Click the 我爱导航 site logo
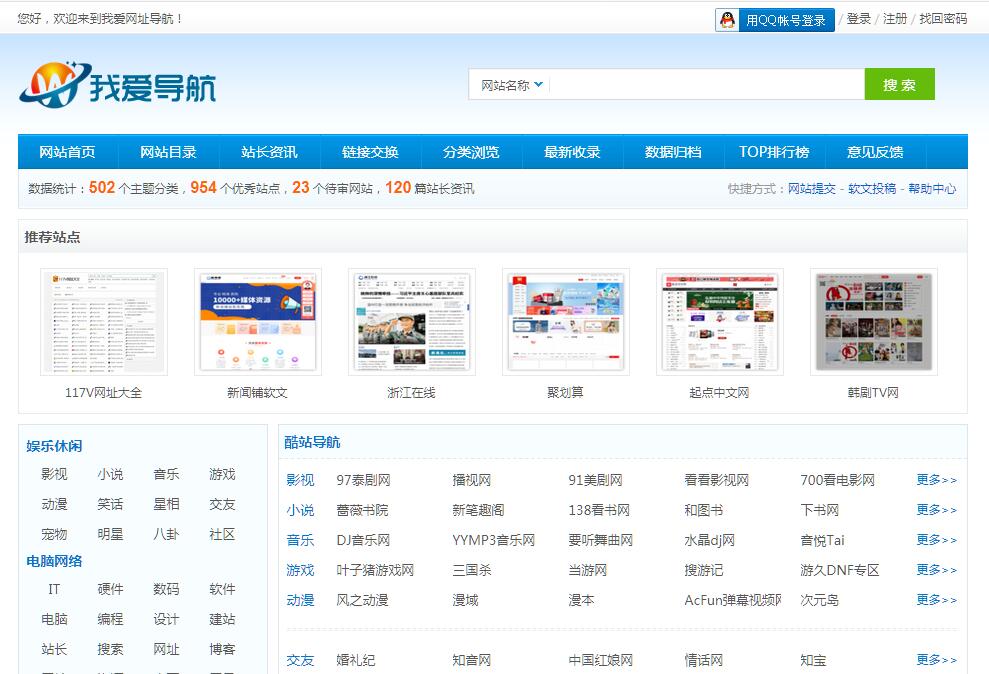This screenshot has height=674, width=989. coord(117,86)
